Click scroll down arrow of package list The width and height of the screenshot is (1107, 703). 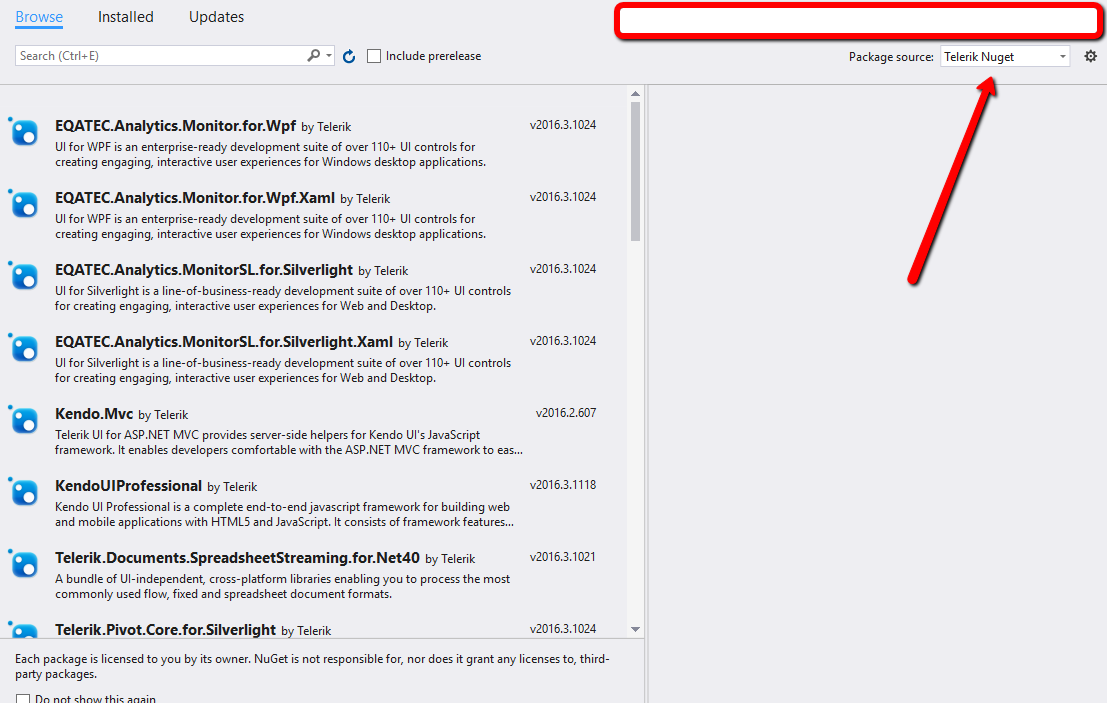[x=635, y=629]
